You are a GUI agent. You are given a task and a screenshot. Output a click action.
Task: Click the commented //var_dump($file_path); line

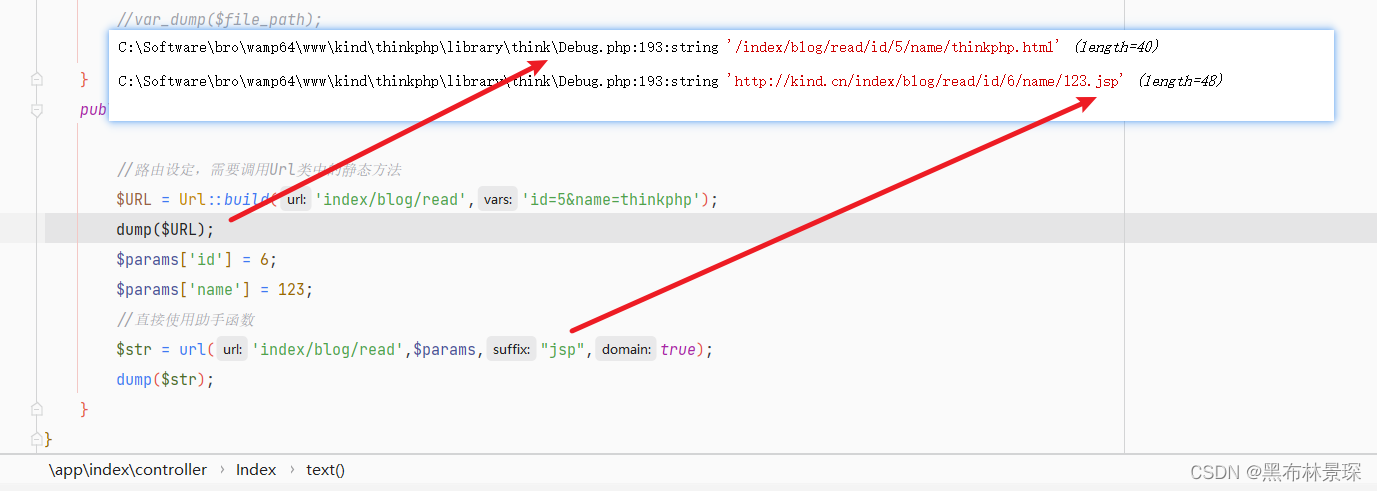[x=220, y=19]
